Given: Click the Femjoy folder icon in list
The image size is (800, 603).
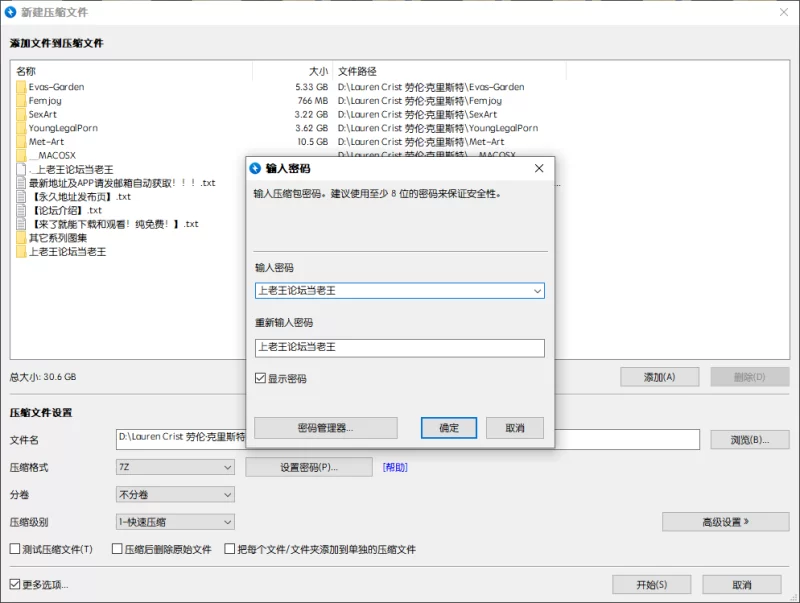Looking at the screenshot, I should [x=21, y=101].
